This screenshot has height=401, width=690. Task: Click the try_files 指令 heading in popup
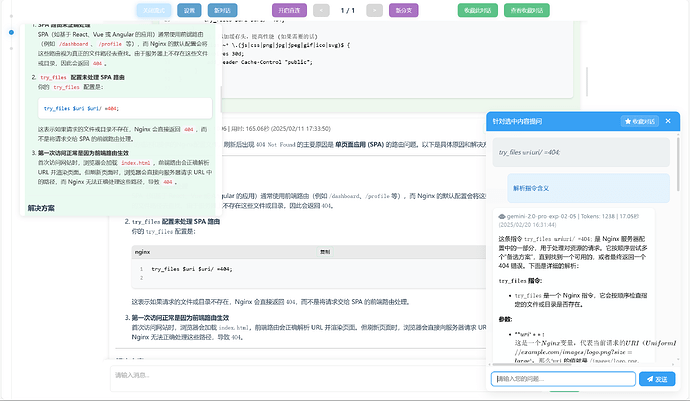tap(520, 280)
